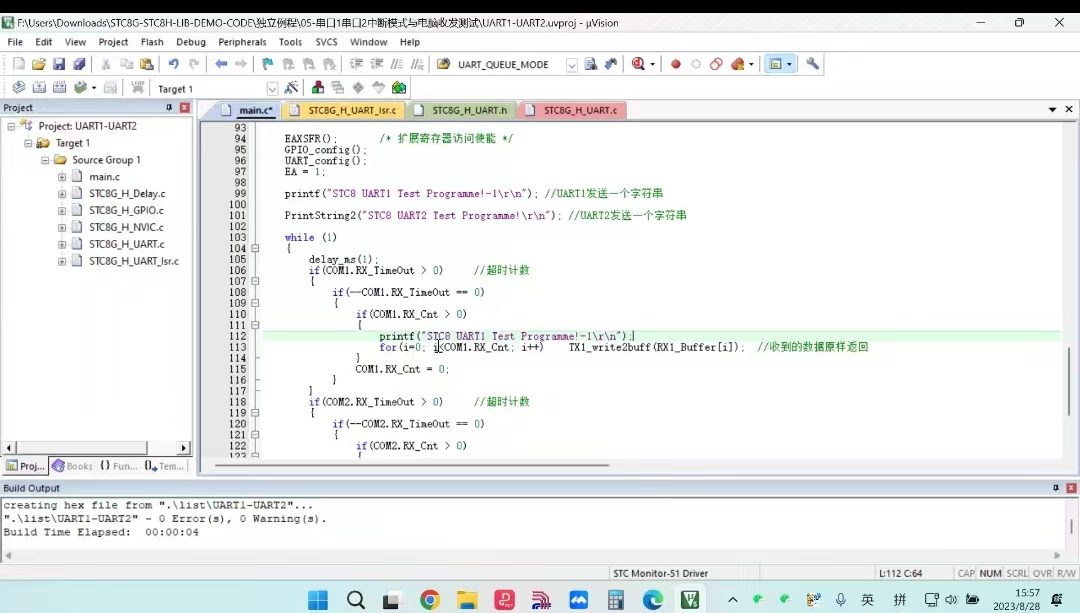
Task: Open incremental find icon beside search box
Action: tap(611, 64)
